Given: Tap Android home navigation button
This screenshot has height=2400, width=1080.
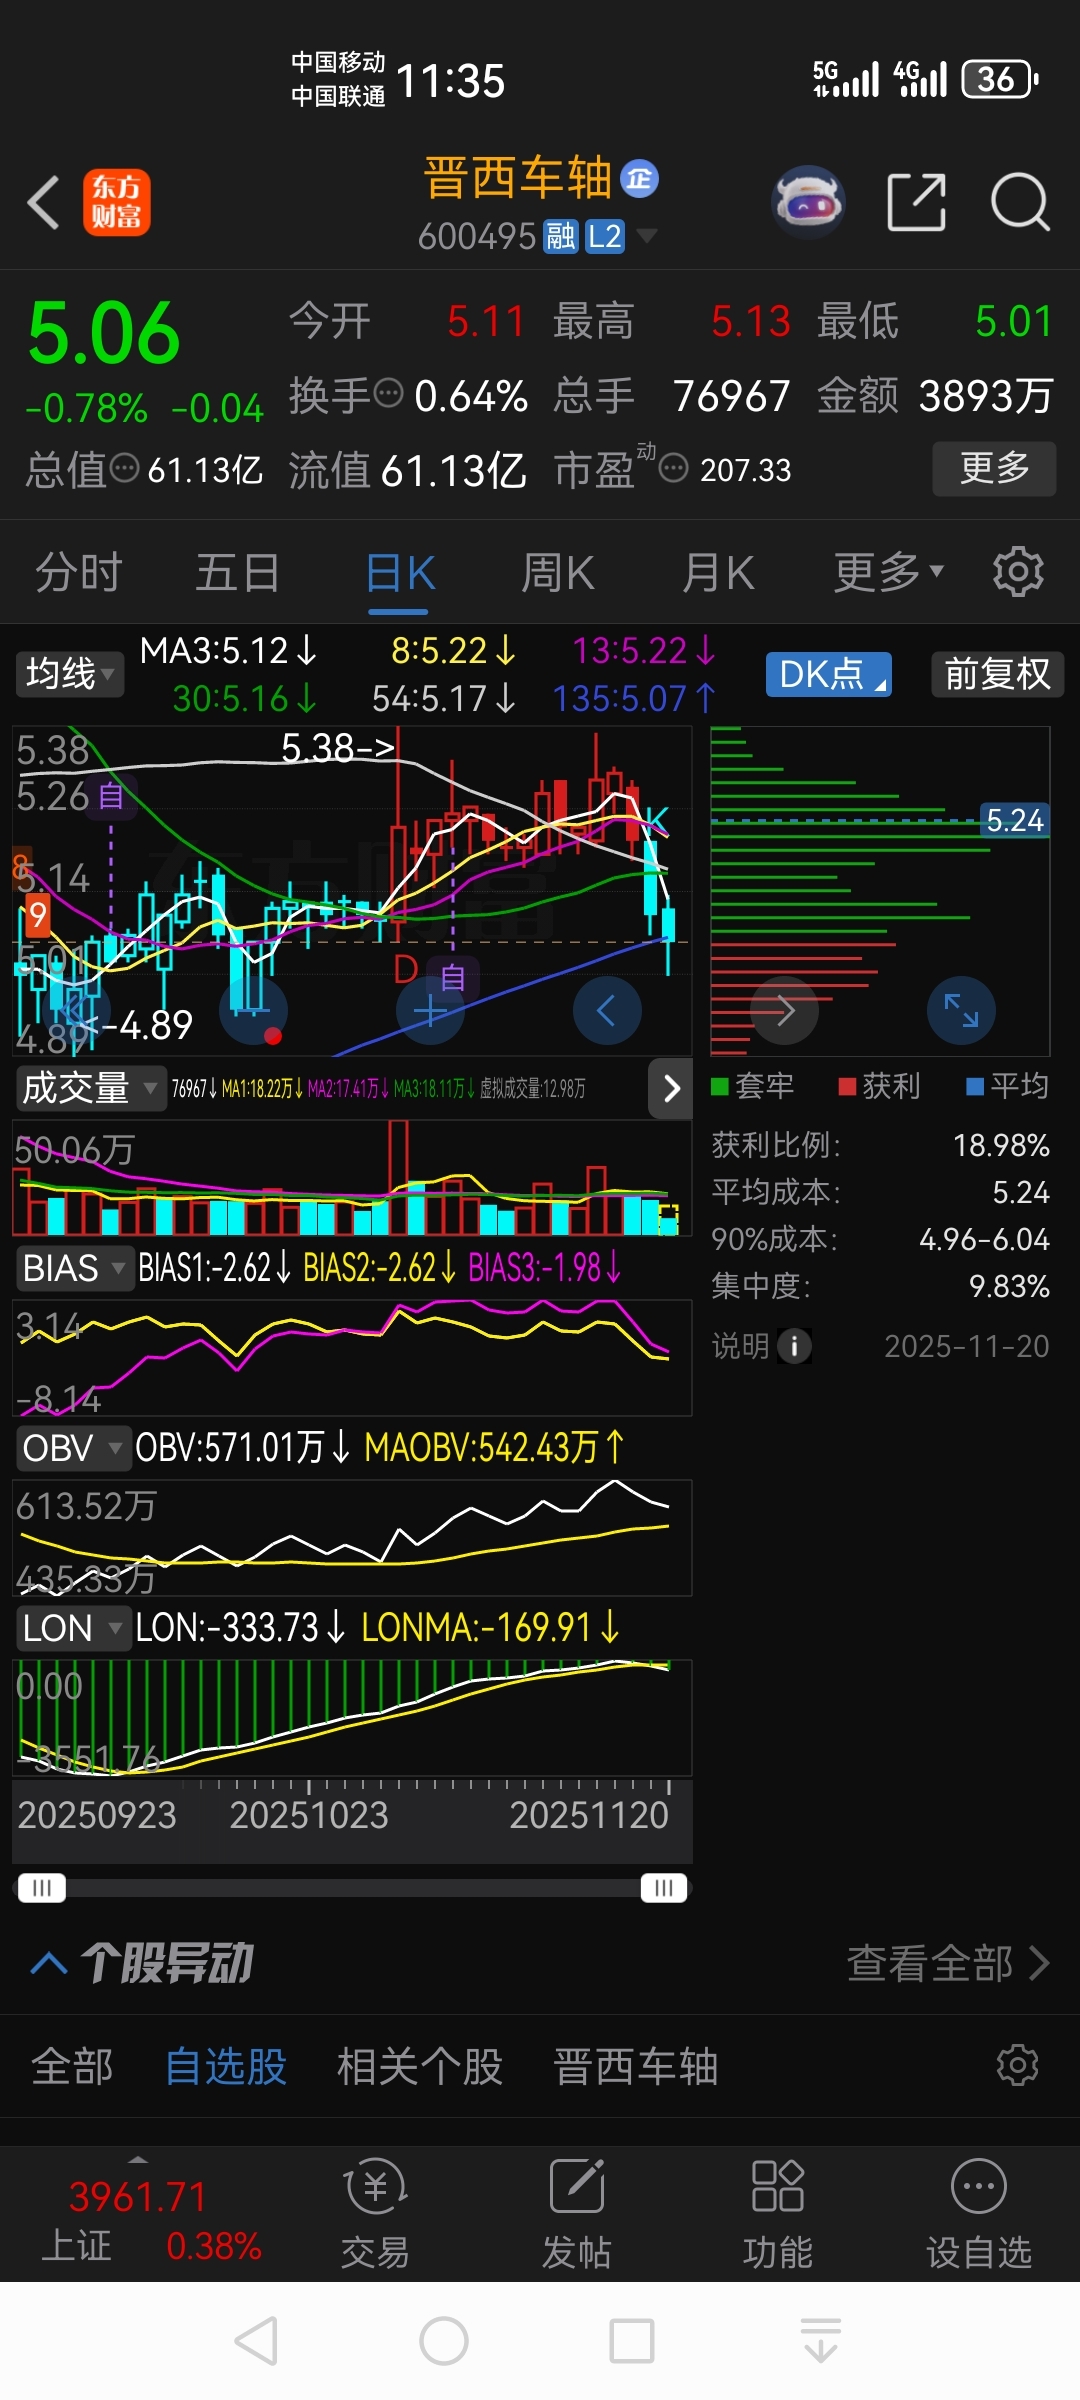Looking at the screenshot, I should coord(444,2341).
